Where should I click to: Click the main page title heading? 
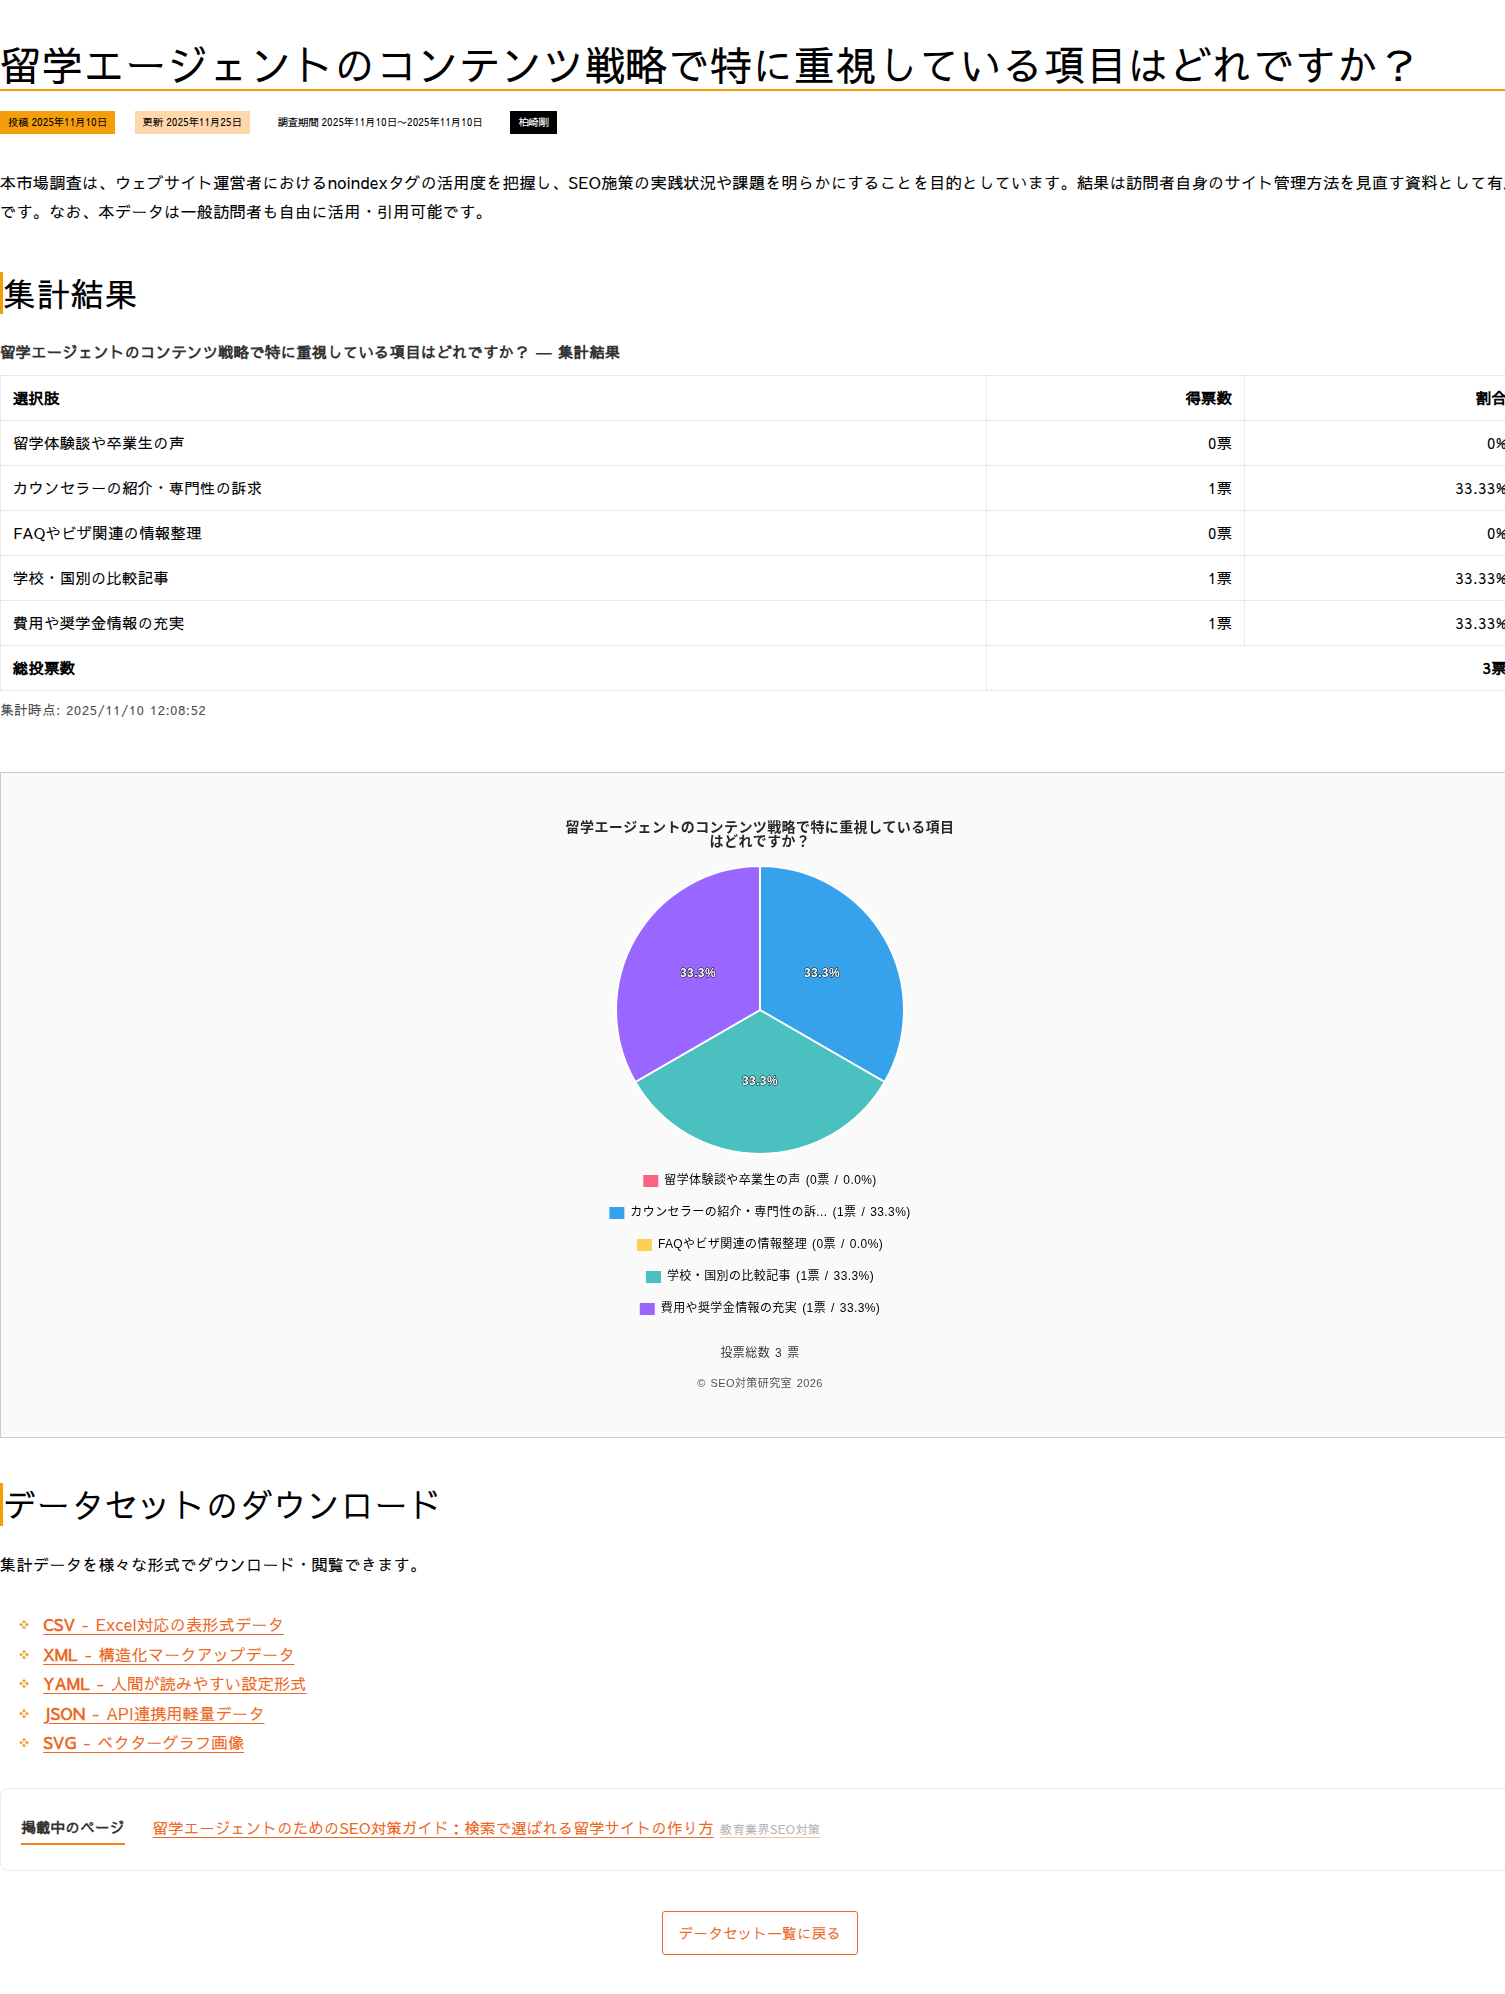[x=708, y=66]
